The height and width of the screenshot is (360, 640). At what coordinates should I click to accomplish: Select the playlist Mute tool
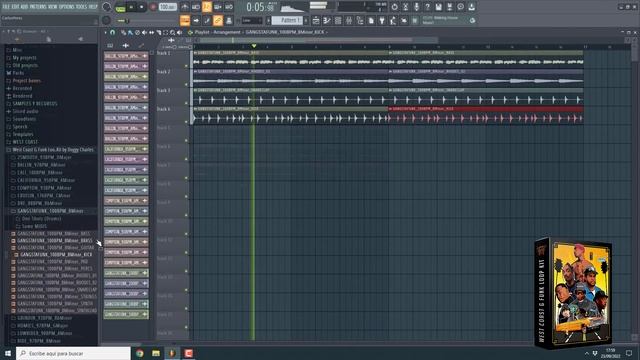point(144,32)
